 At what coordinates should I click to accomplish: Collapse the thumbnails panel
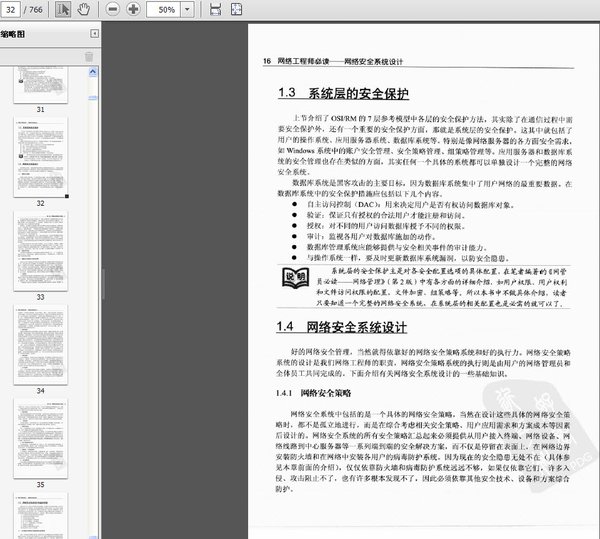point(94,34)
